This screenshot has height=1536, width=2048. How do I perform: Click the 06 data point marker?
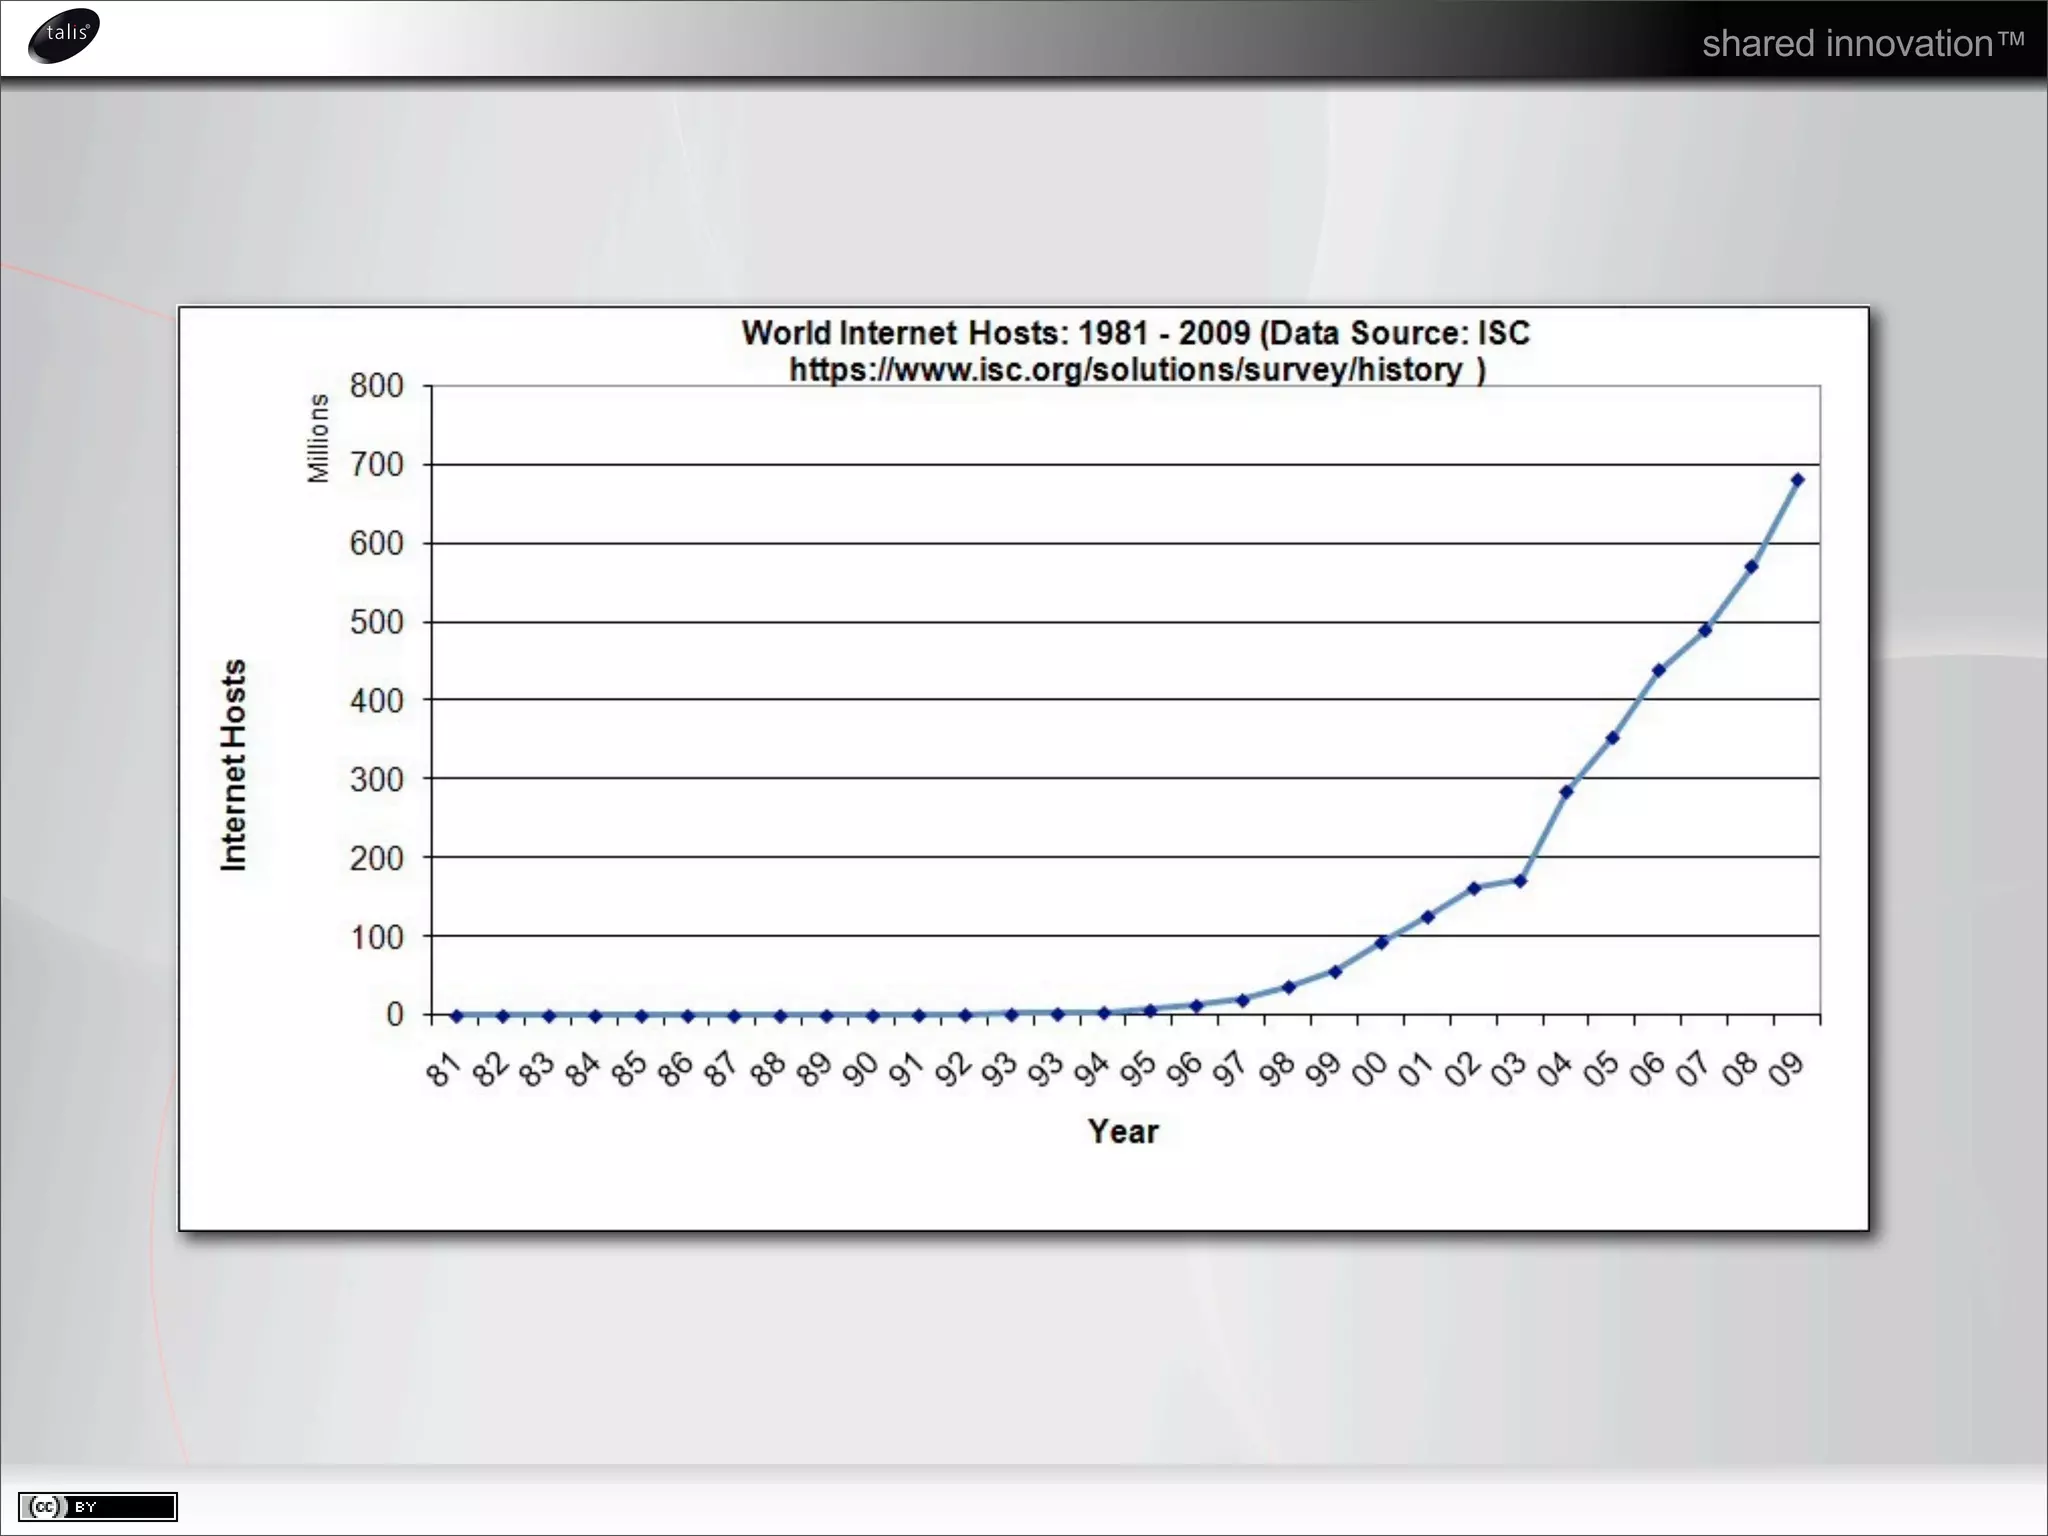[x=1658, y=671]
